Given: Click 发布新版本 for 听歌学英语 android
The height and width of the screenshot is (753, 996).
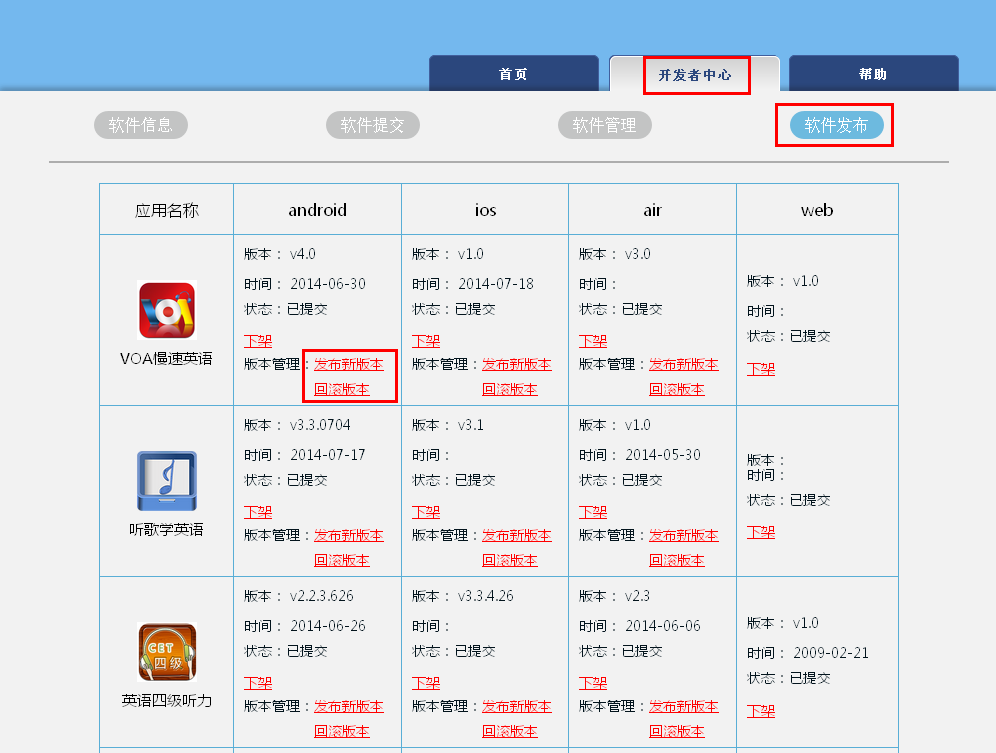Looking at the screenshot, I should click(x=349, y=536).
